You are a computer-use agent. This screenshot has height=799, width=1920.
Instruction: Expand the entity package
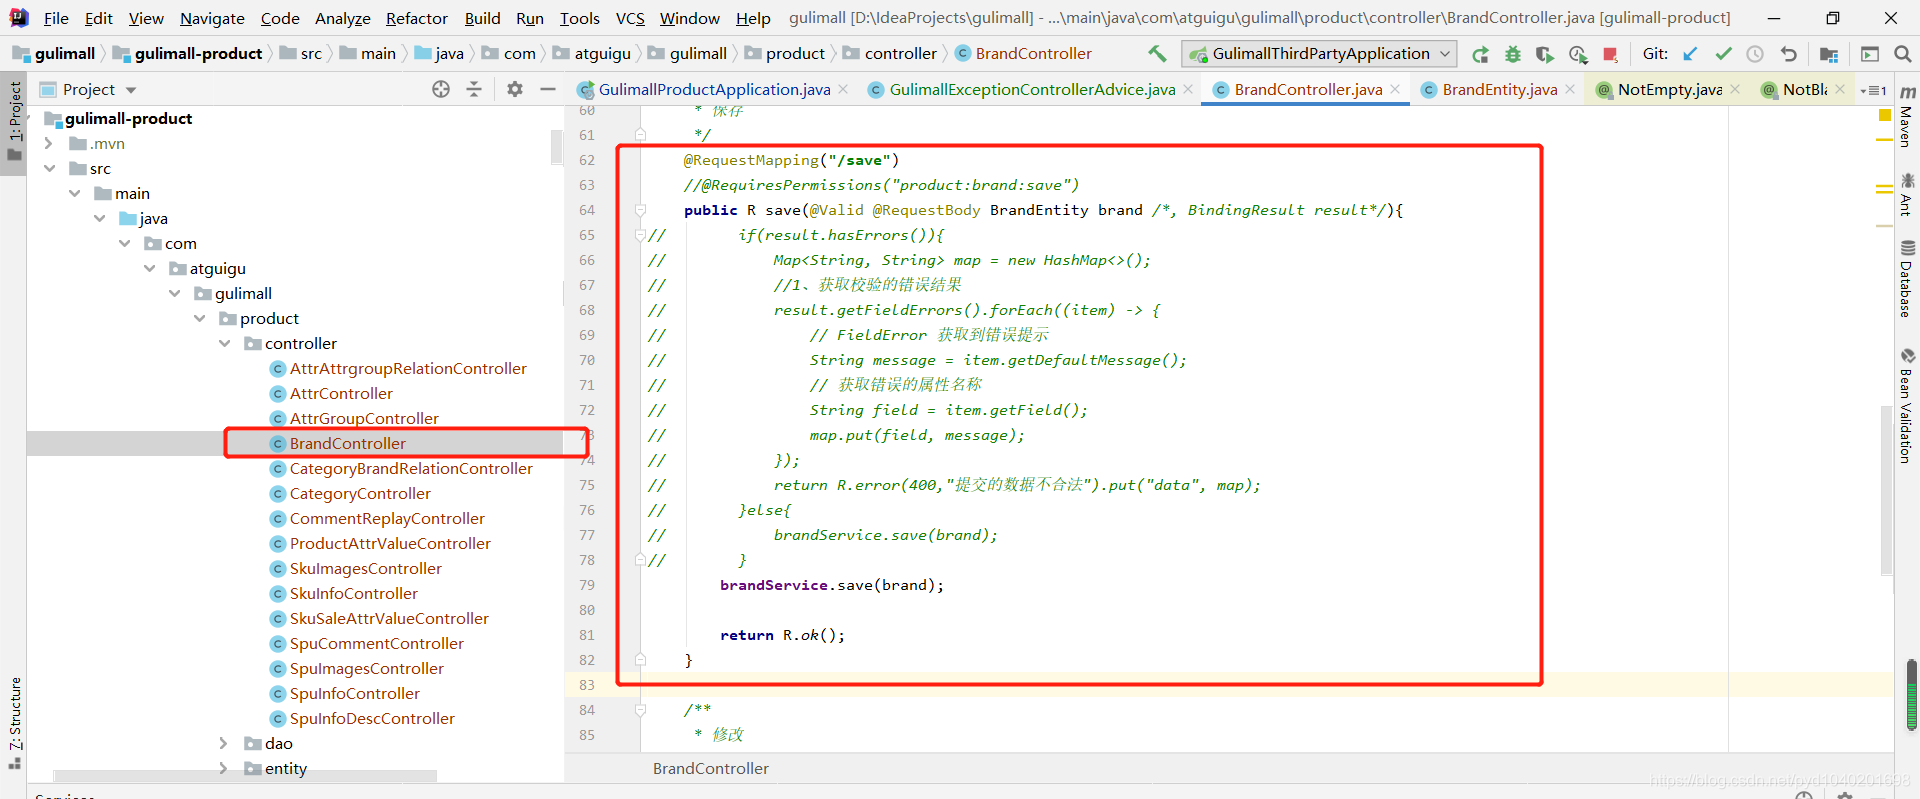point(223,769)
